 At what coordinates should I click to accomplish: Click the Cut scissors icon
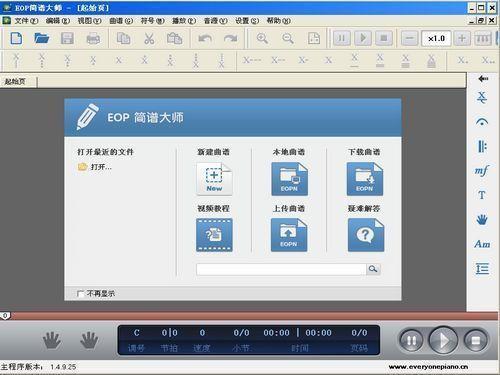click(149, 39)
